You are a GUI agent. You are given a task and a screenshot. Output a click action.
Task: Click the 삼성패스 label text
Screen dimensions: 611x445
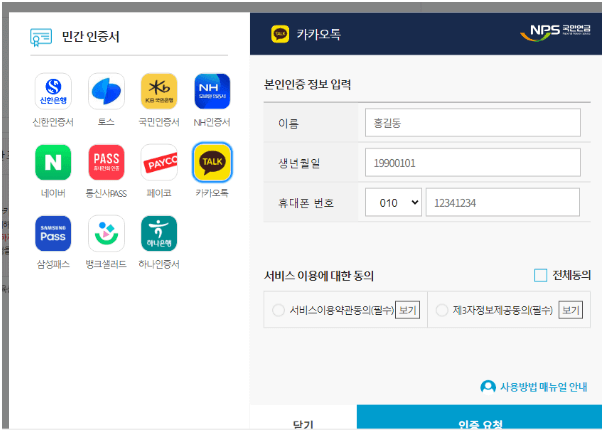click(x=53, y=264)
